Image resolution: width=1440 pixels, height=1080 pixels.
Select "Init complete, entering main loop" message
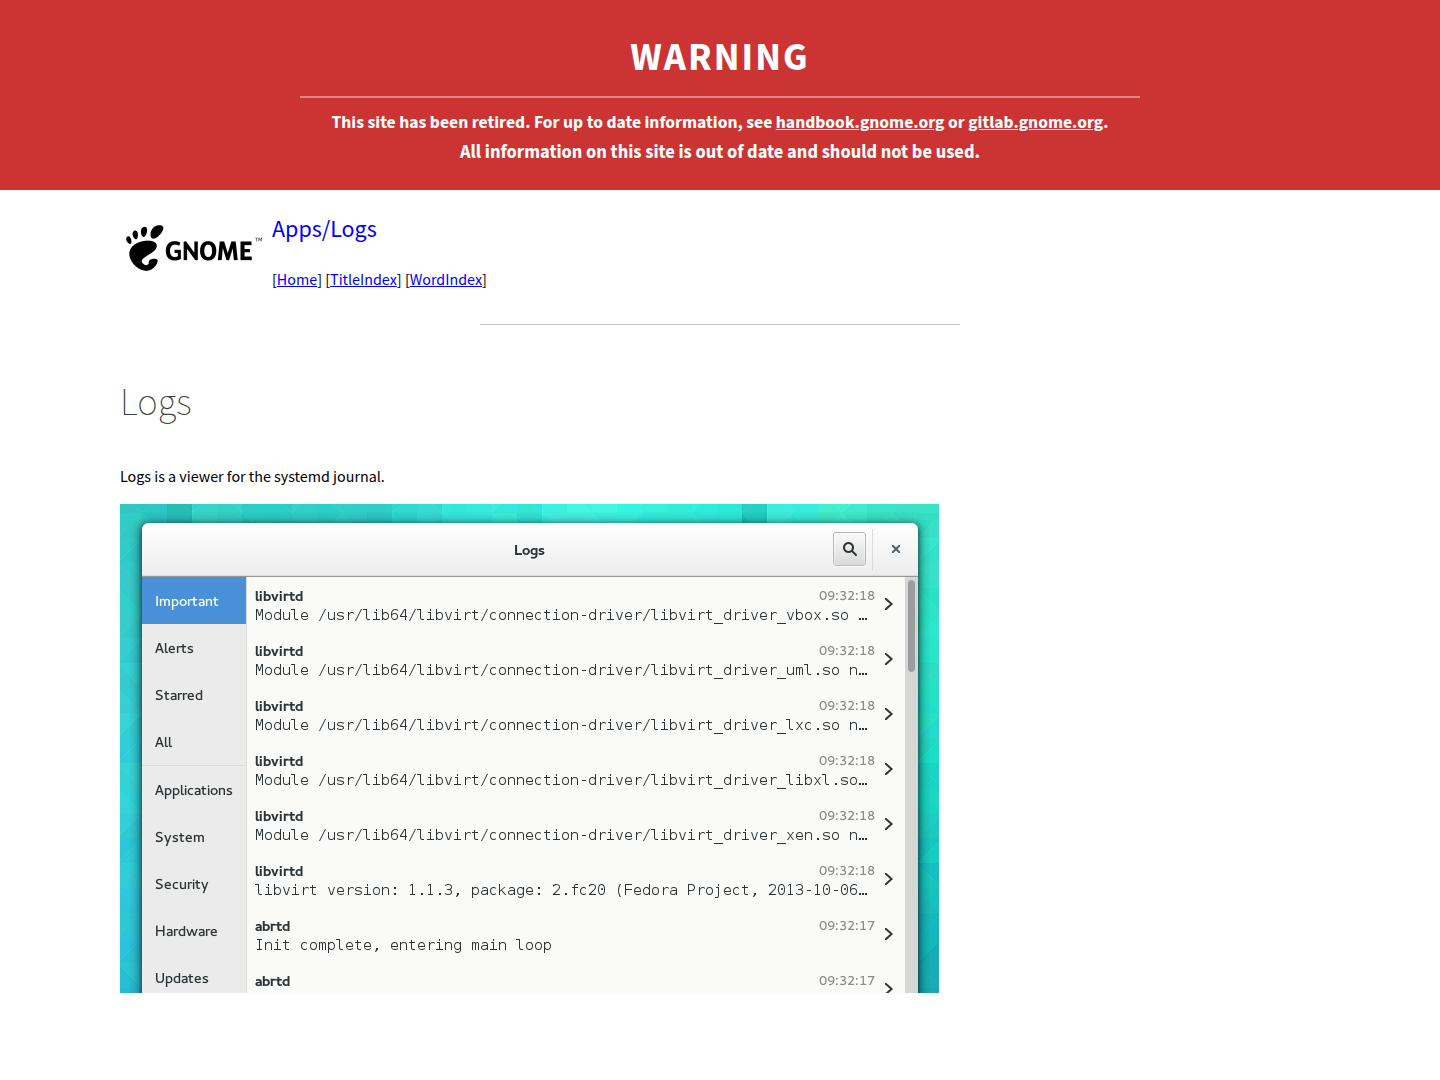pos(403,945)
